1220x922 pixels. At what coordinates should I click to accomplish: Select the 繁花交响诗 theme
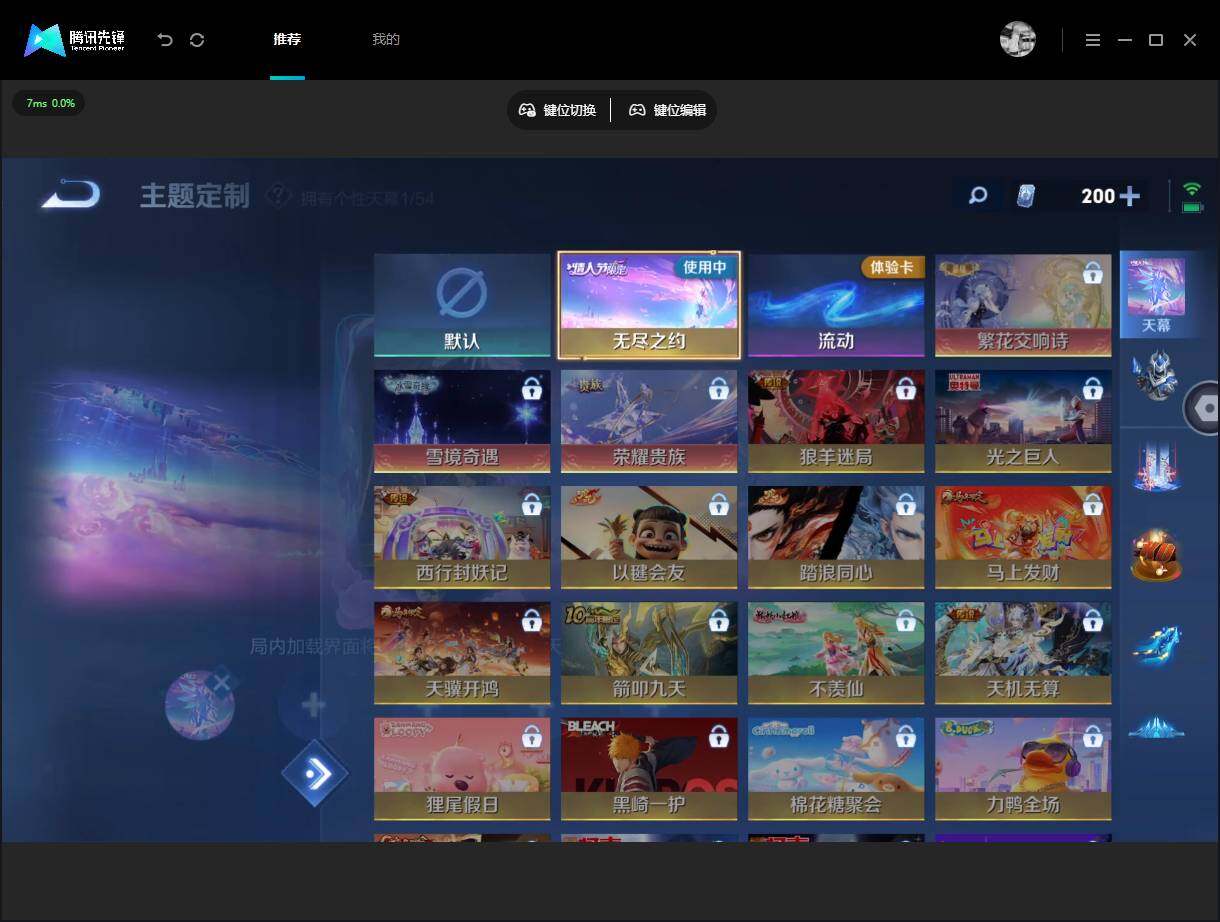point(1023,305)
